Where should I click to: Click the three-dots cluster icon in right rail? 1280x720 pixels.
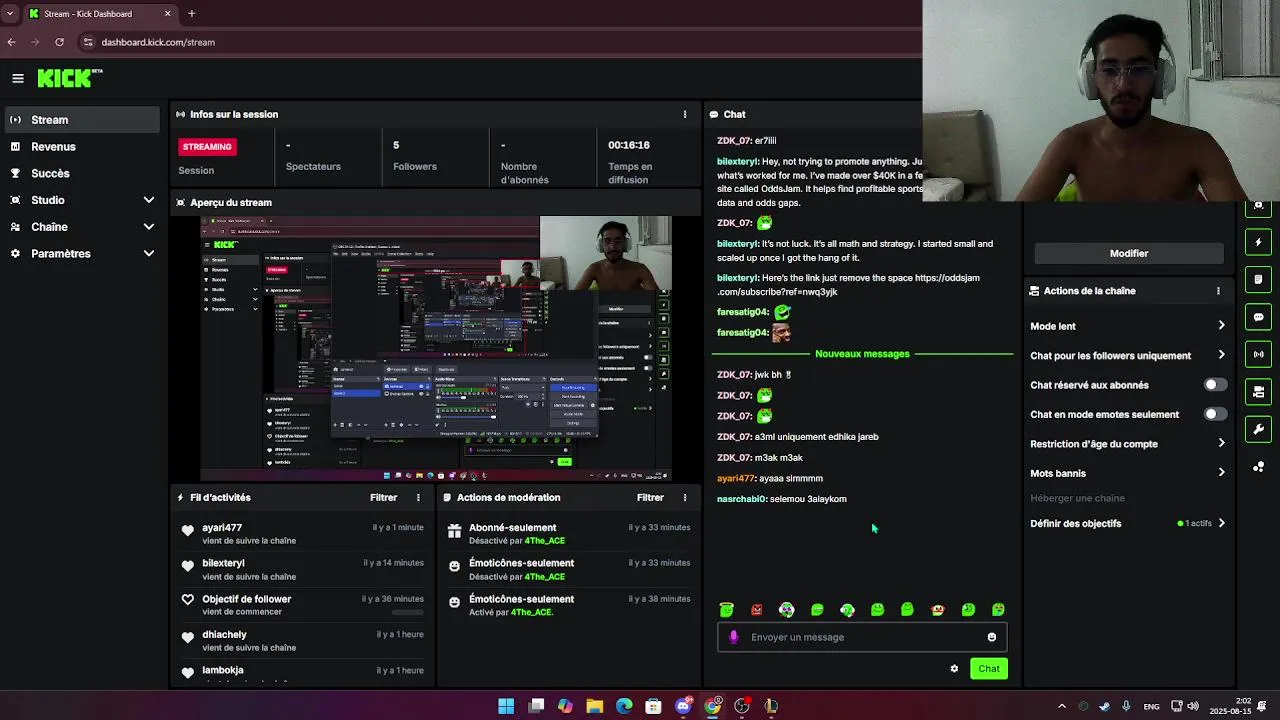click(1259, 467)
